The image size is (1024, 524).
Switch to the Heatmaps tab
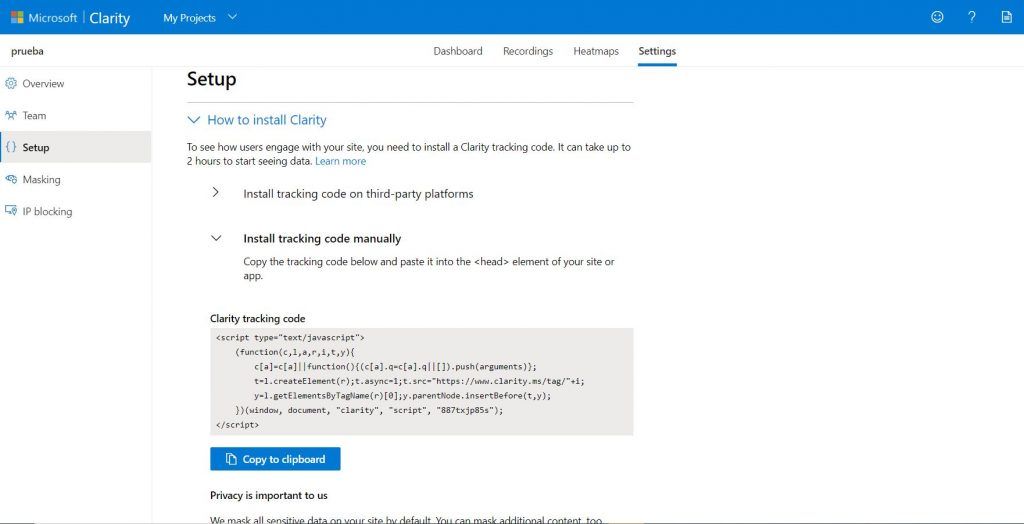pos(596,51)
